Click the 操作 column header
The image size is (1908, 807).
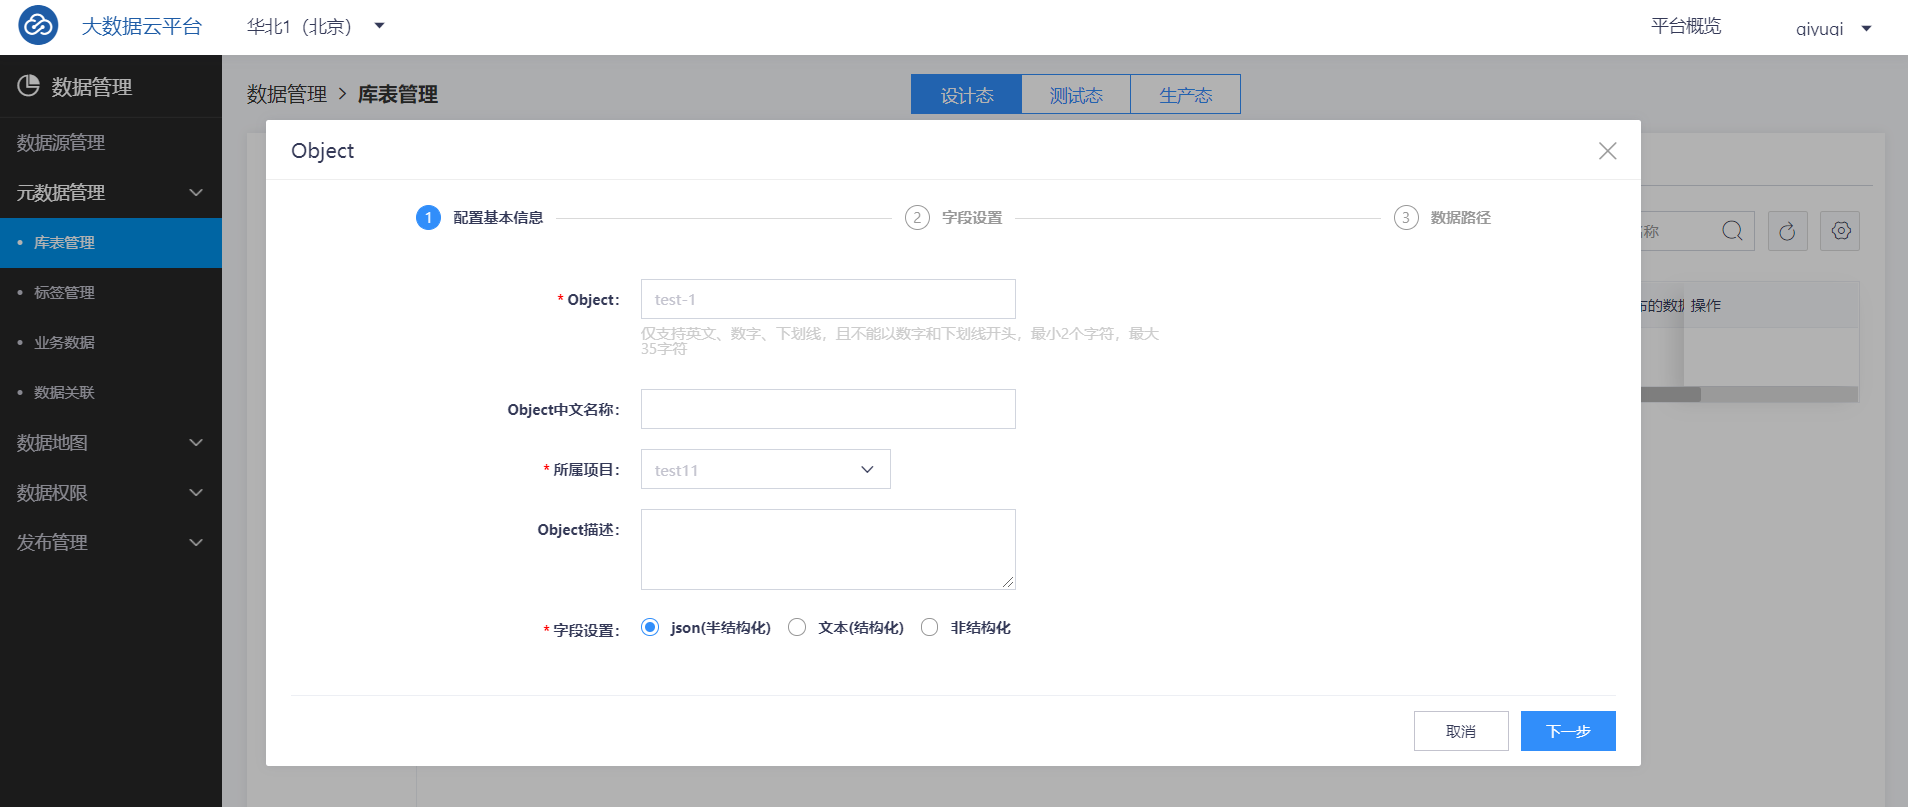pos(1706,305)
